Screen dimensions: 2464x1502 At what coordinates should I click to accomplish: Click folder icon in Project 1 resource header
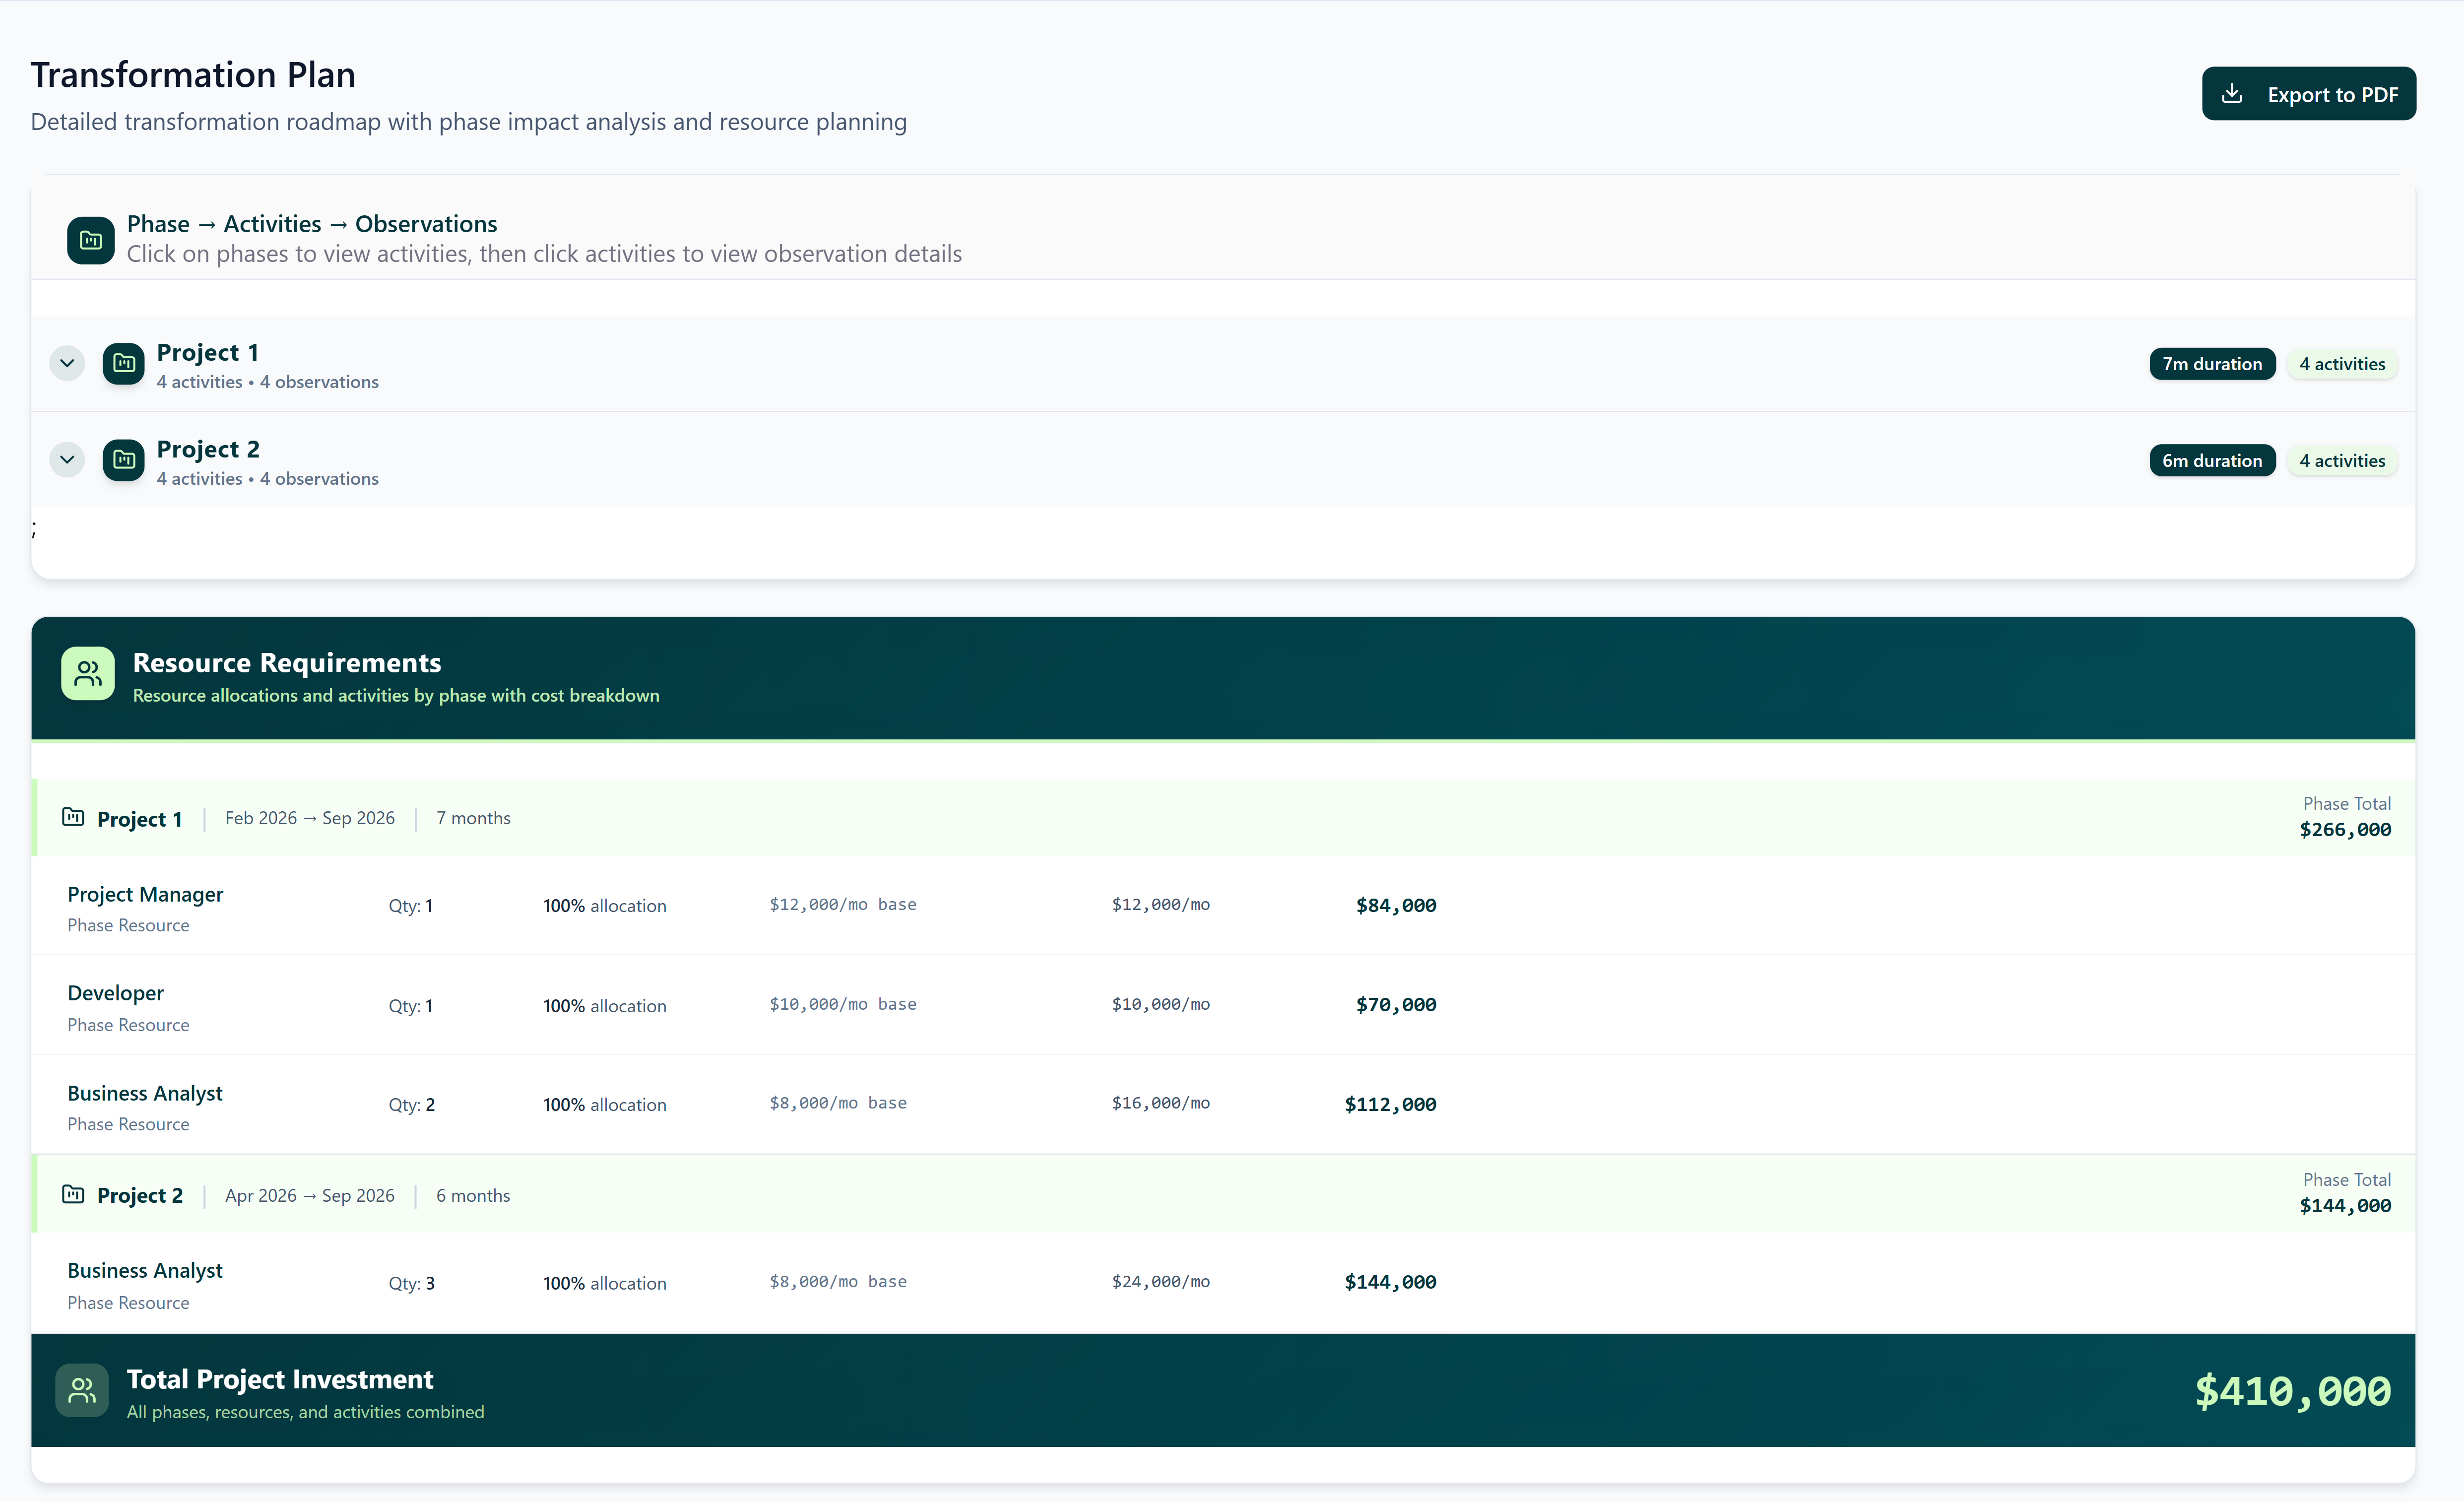[73, 817]
